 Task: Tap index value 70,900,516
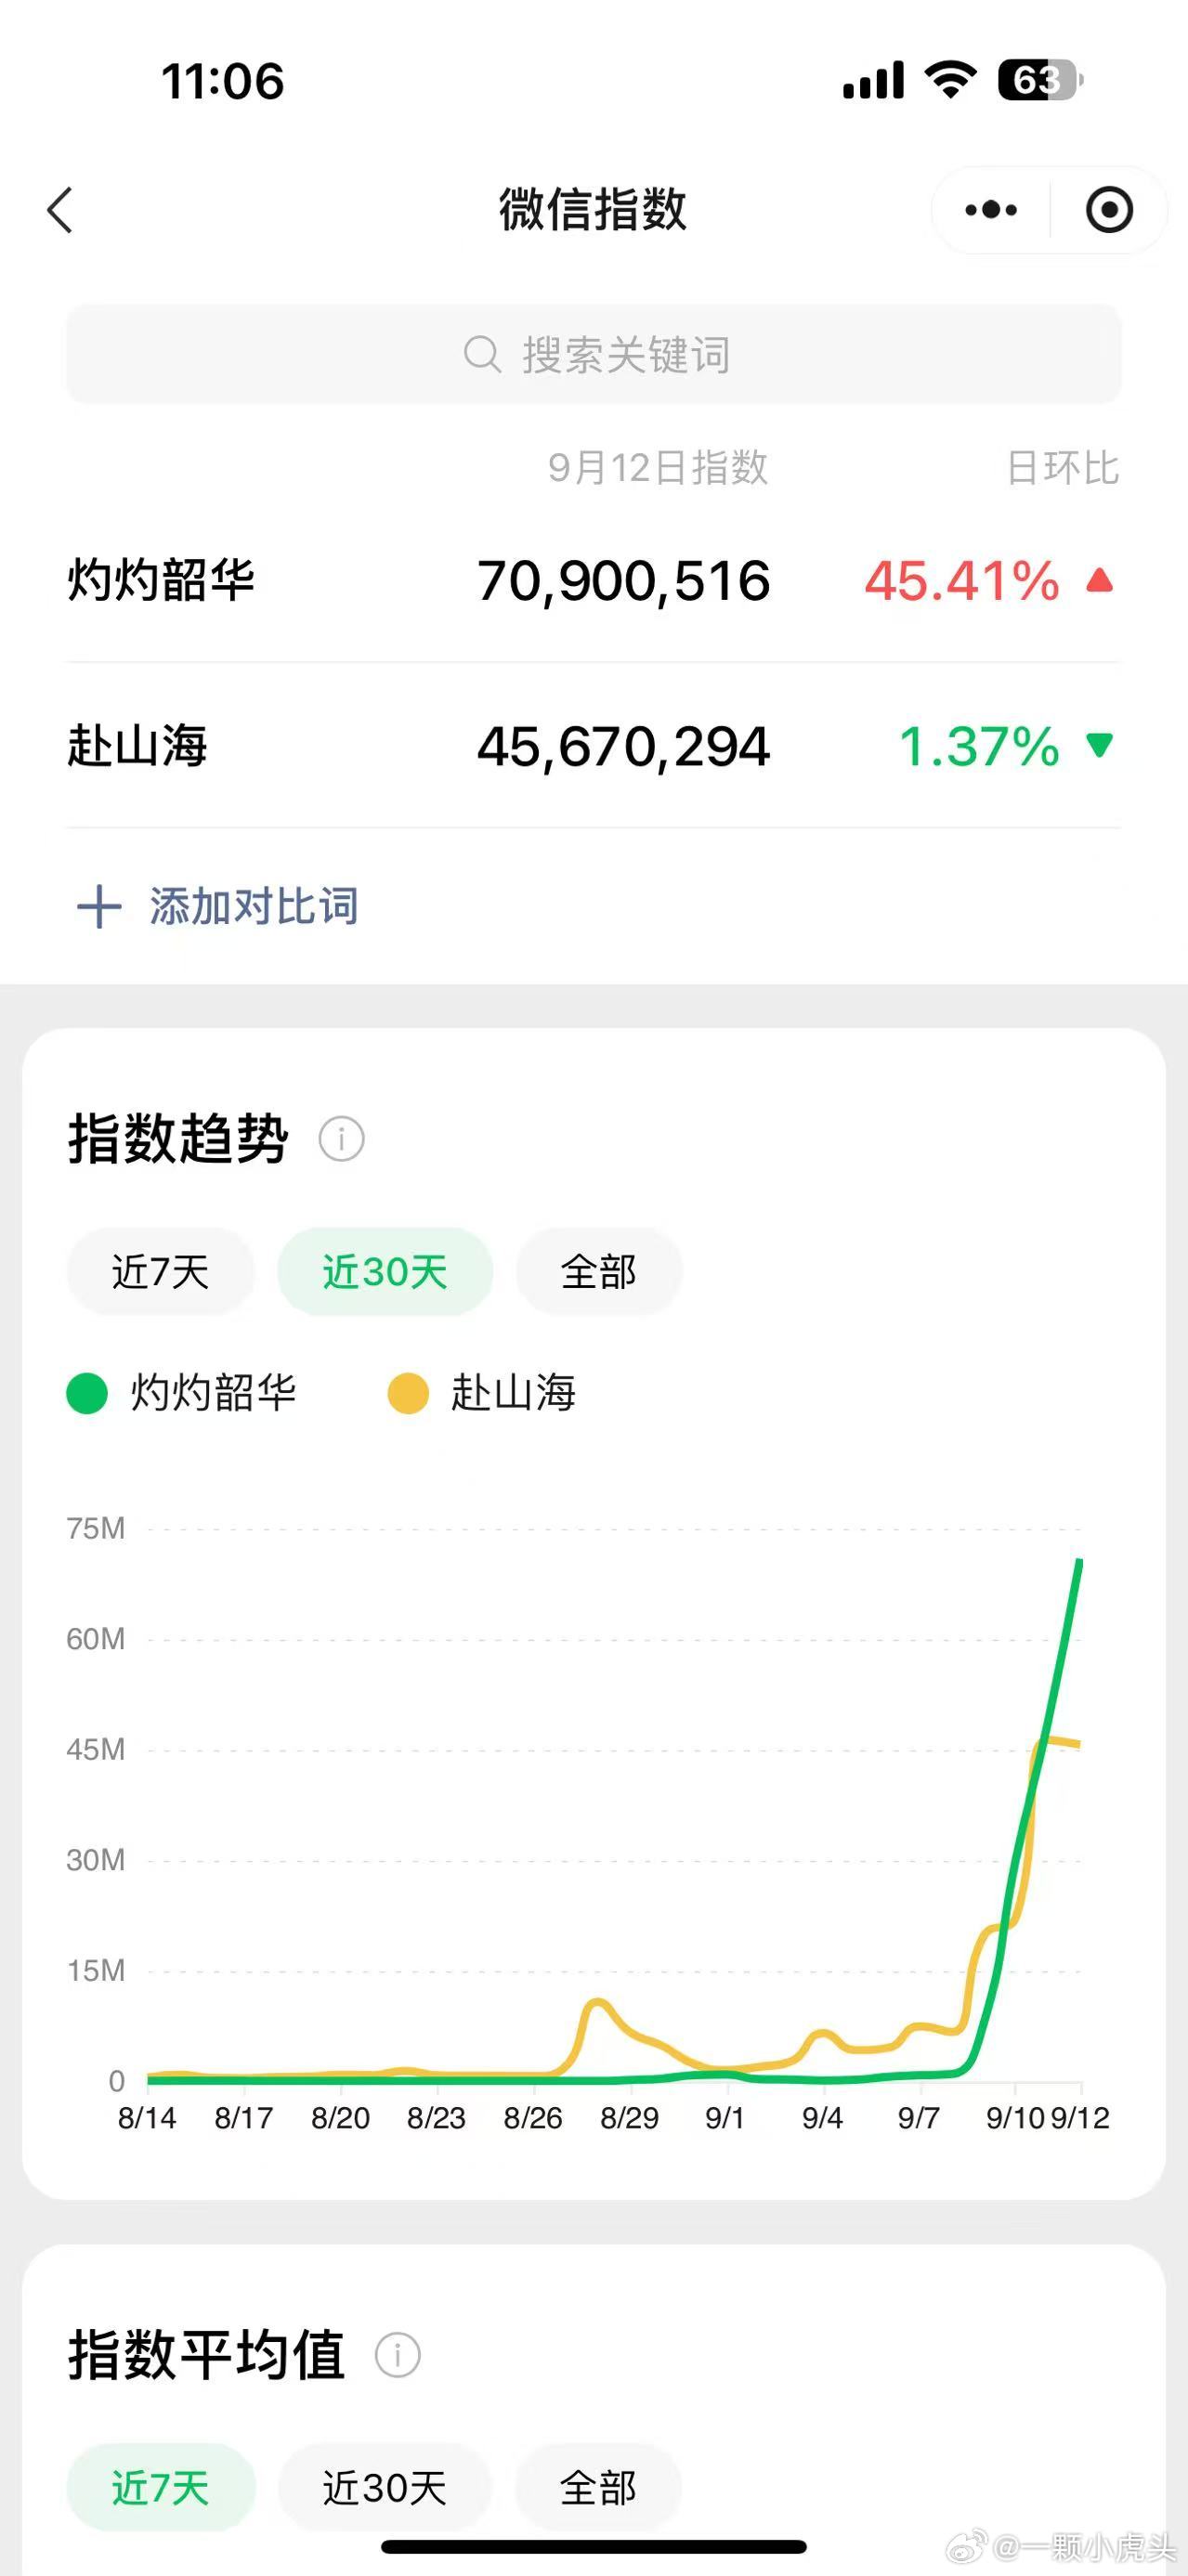(623, 581)
